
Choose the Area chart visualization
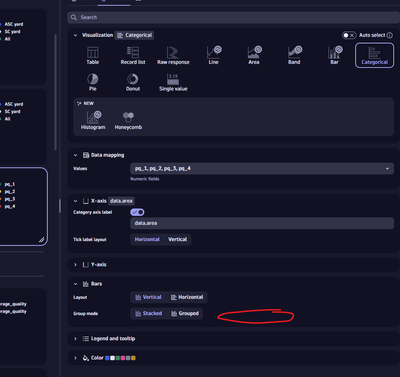(x=254, y=55)
